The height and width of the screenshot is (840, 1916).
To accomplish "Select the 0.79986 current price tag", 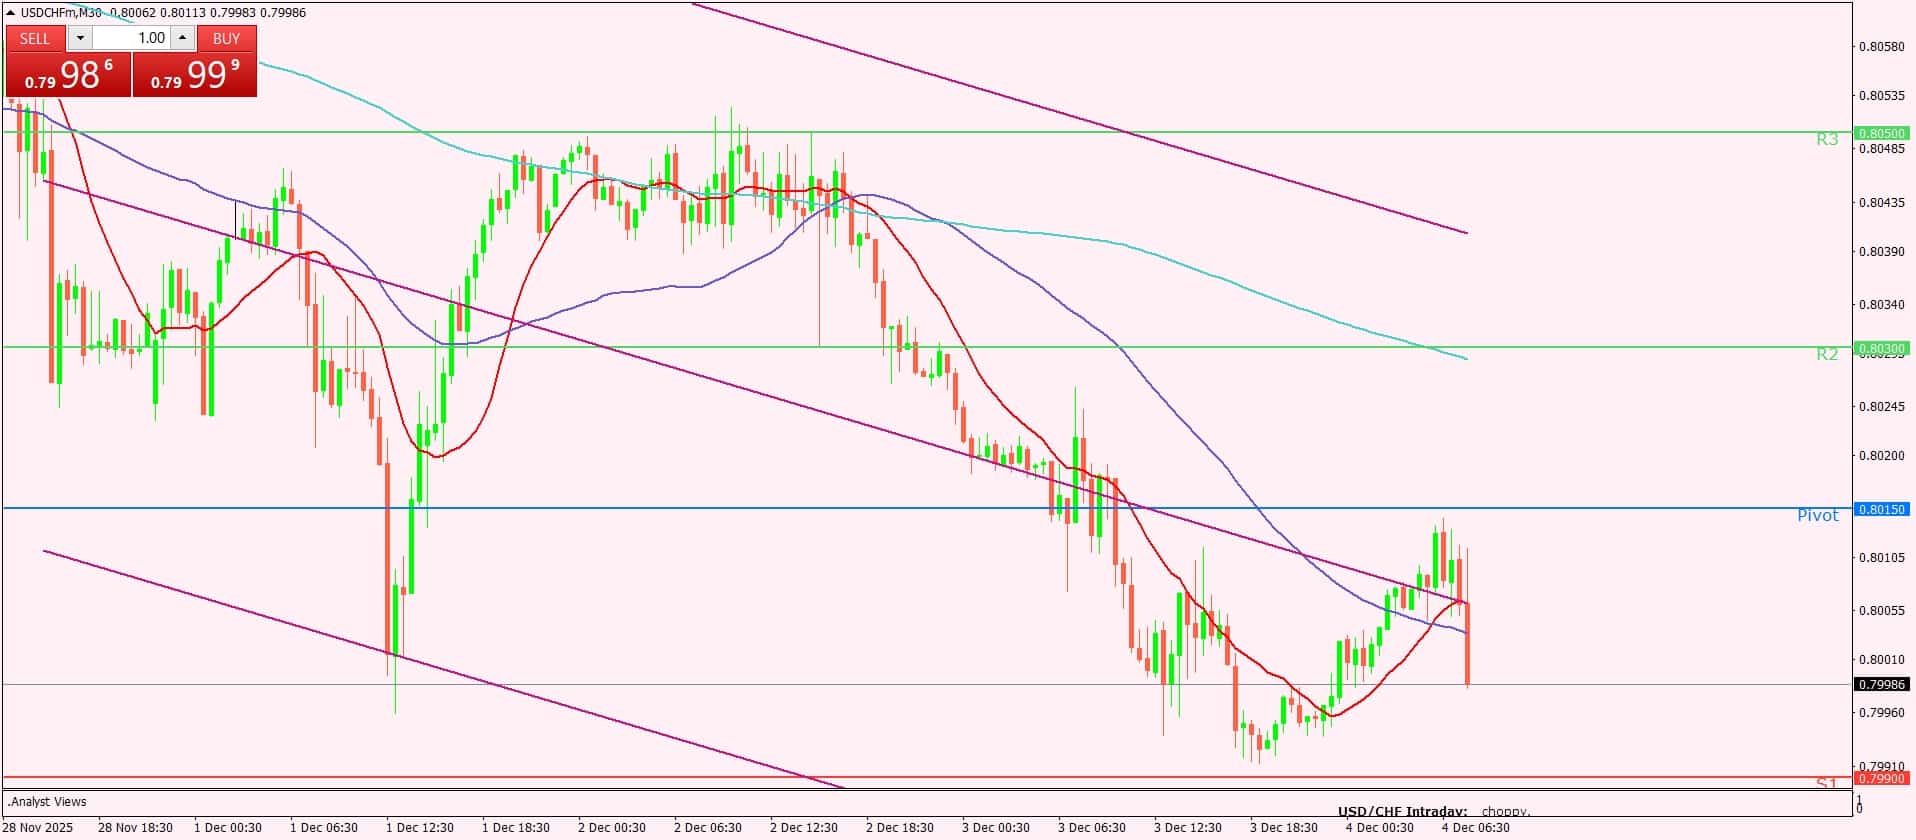I will pyautogui.click(x=1881, y=685).
